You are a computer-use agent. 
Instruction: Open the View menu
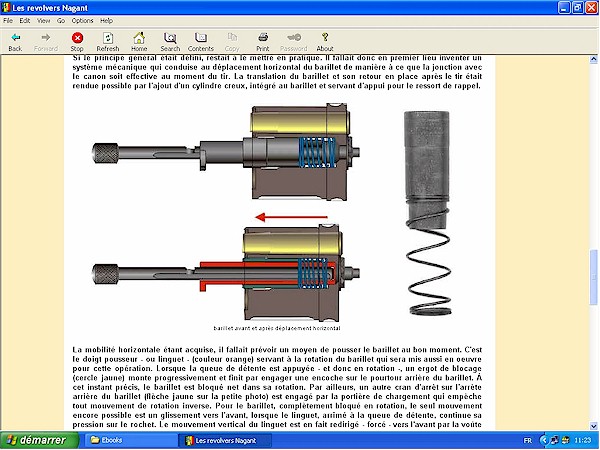(43, 21)
